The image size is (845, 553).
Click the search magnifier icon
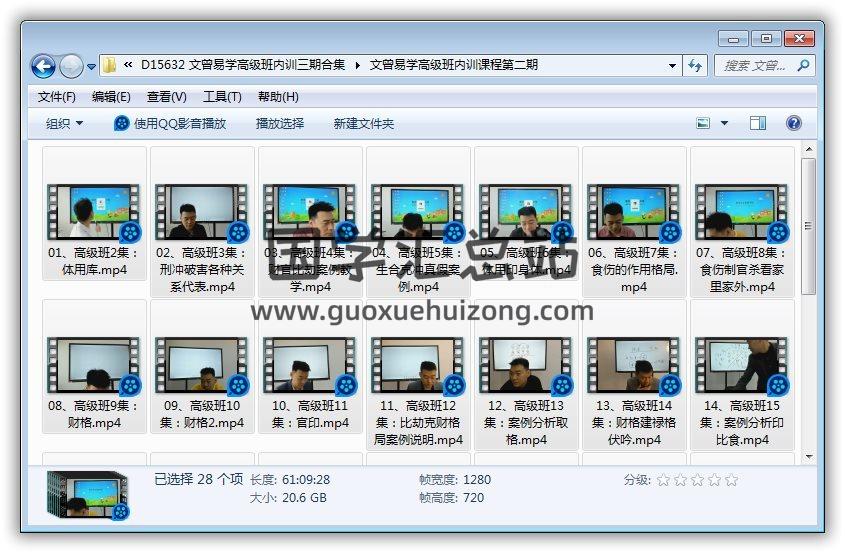803,66
